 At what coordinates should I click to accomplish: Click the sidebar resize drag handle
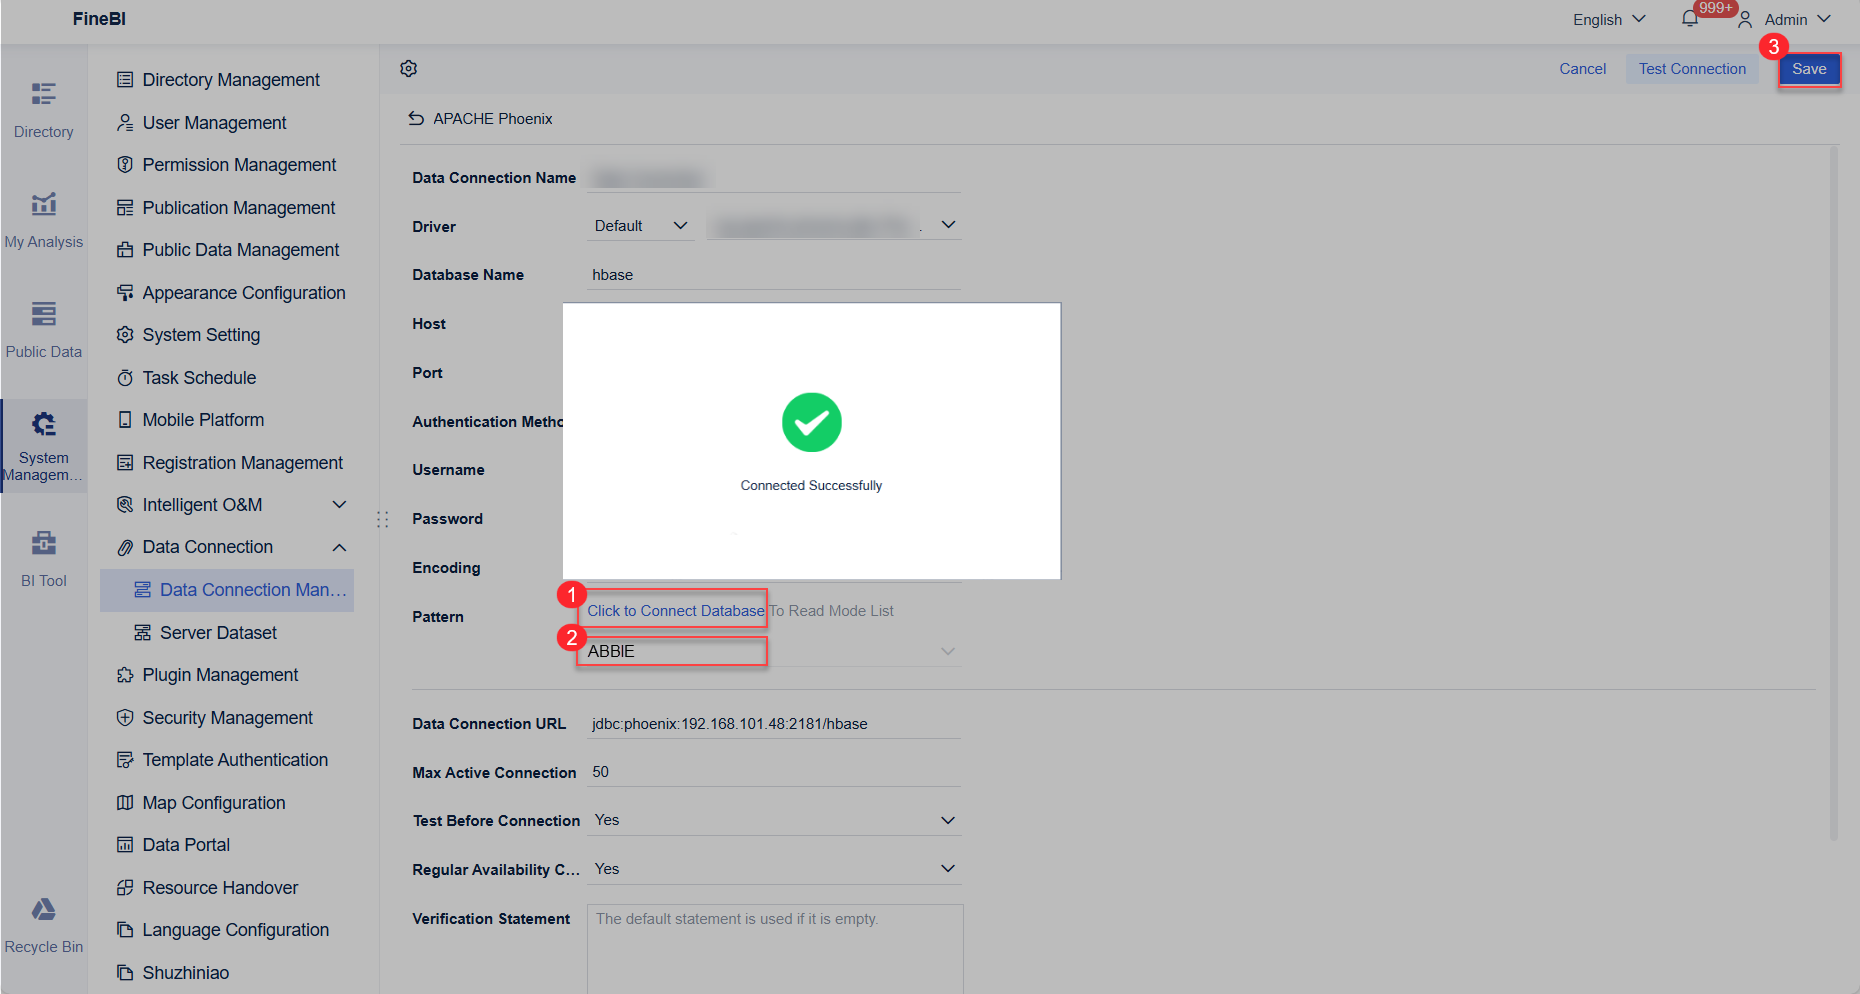[x=383, y=519]
